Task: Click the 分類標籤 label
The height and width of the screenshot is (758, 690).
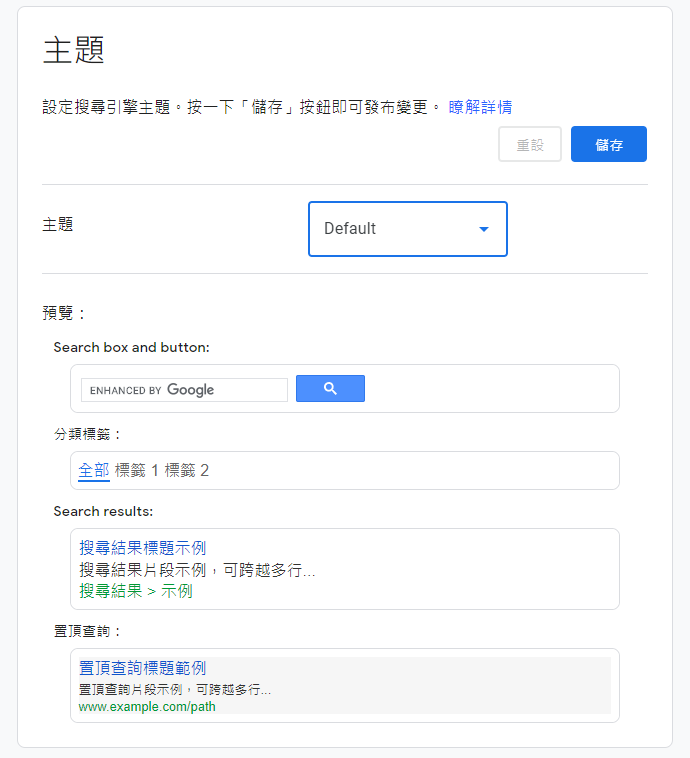Action: click(x=87, y=434)
